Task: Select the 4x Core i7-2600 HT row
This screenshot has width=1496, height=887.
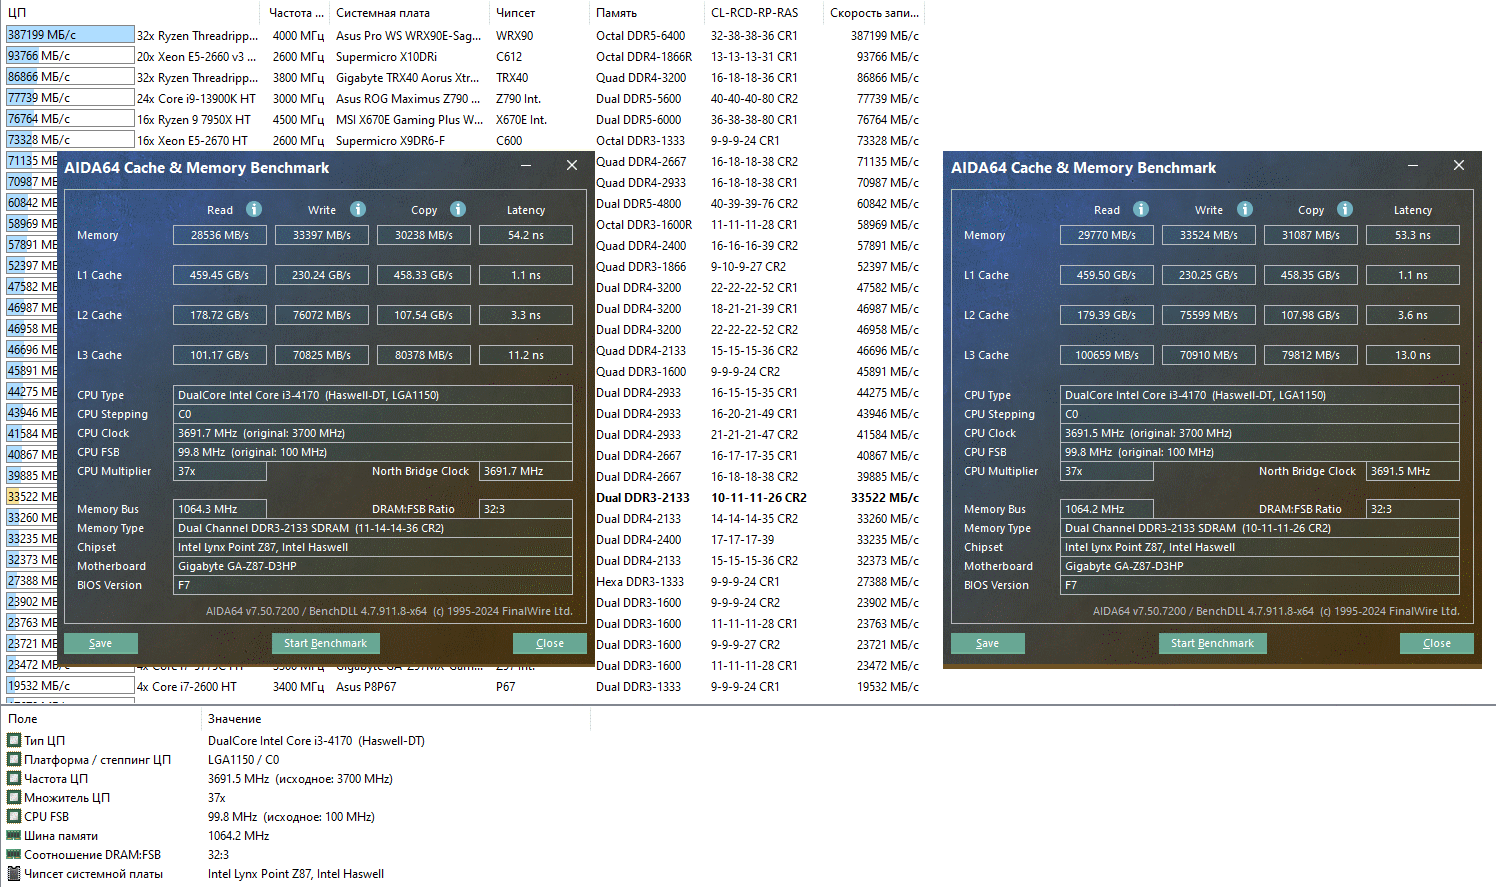Action: [x=187, y=686]
